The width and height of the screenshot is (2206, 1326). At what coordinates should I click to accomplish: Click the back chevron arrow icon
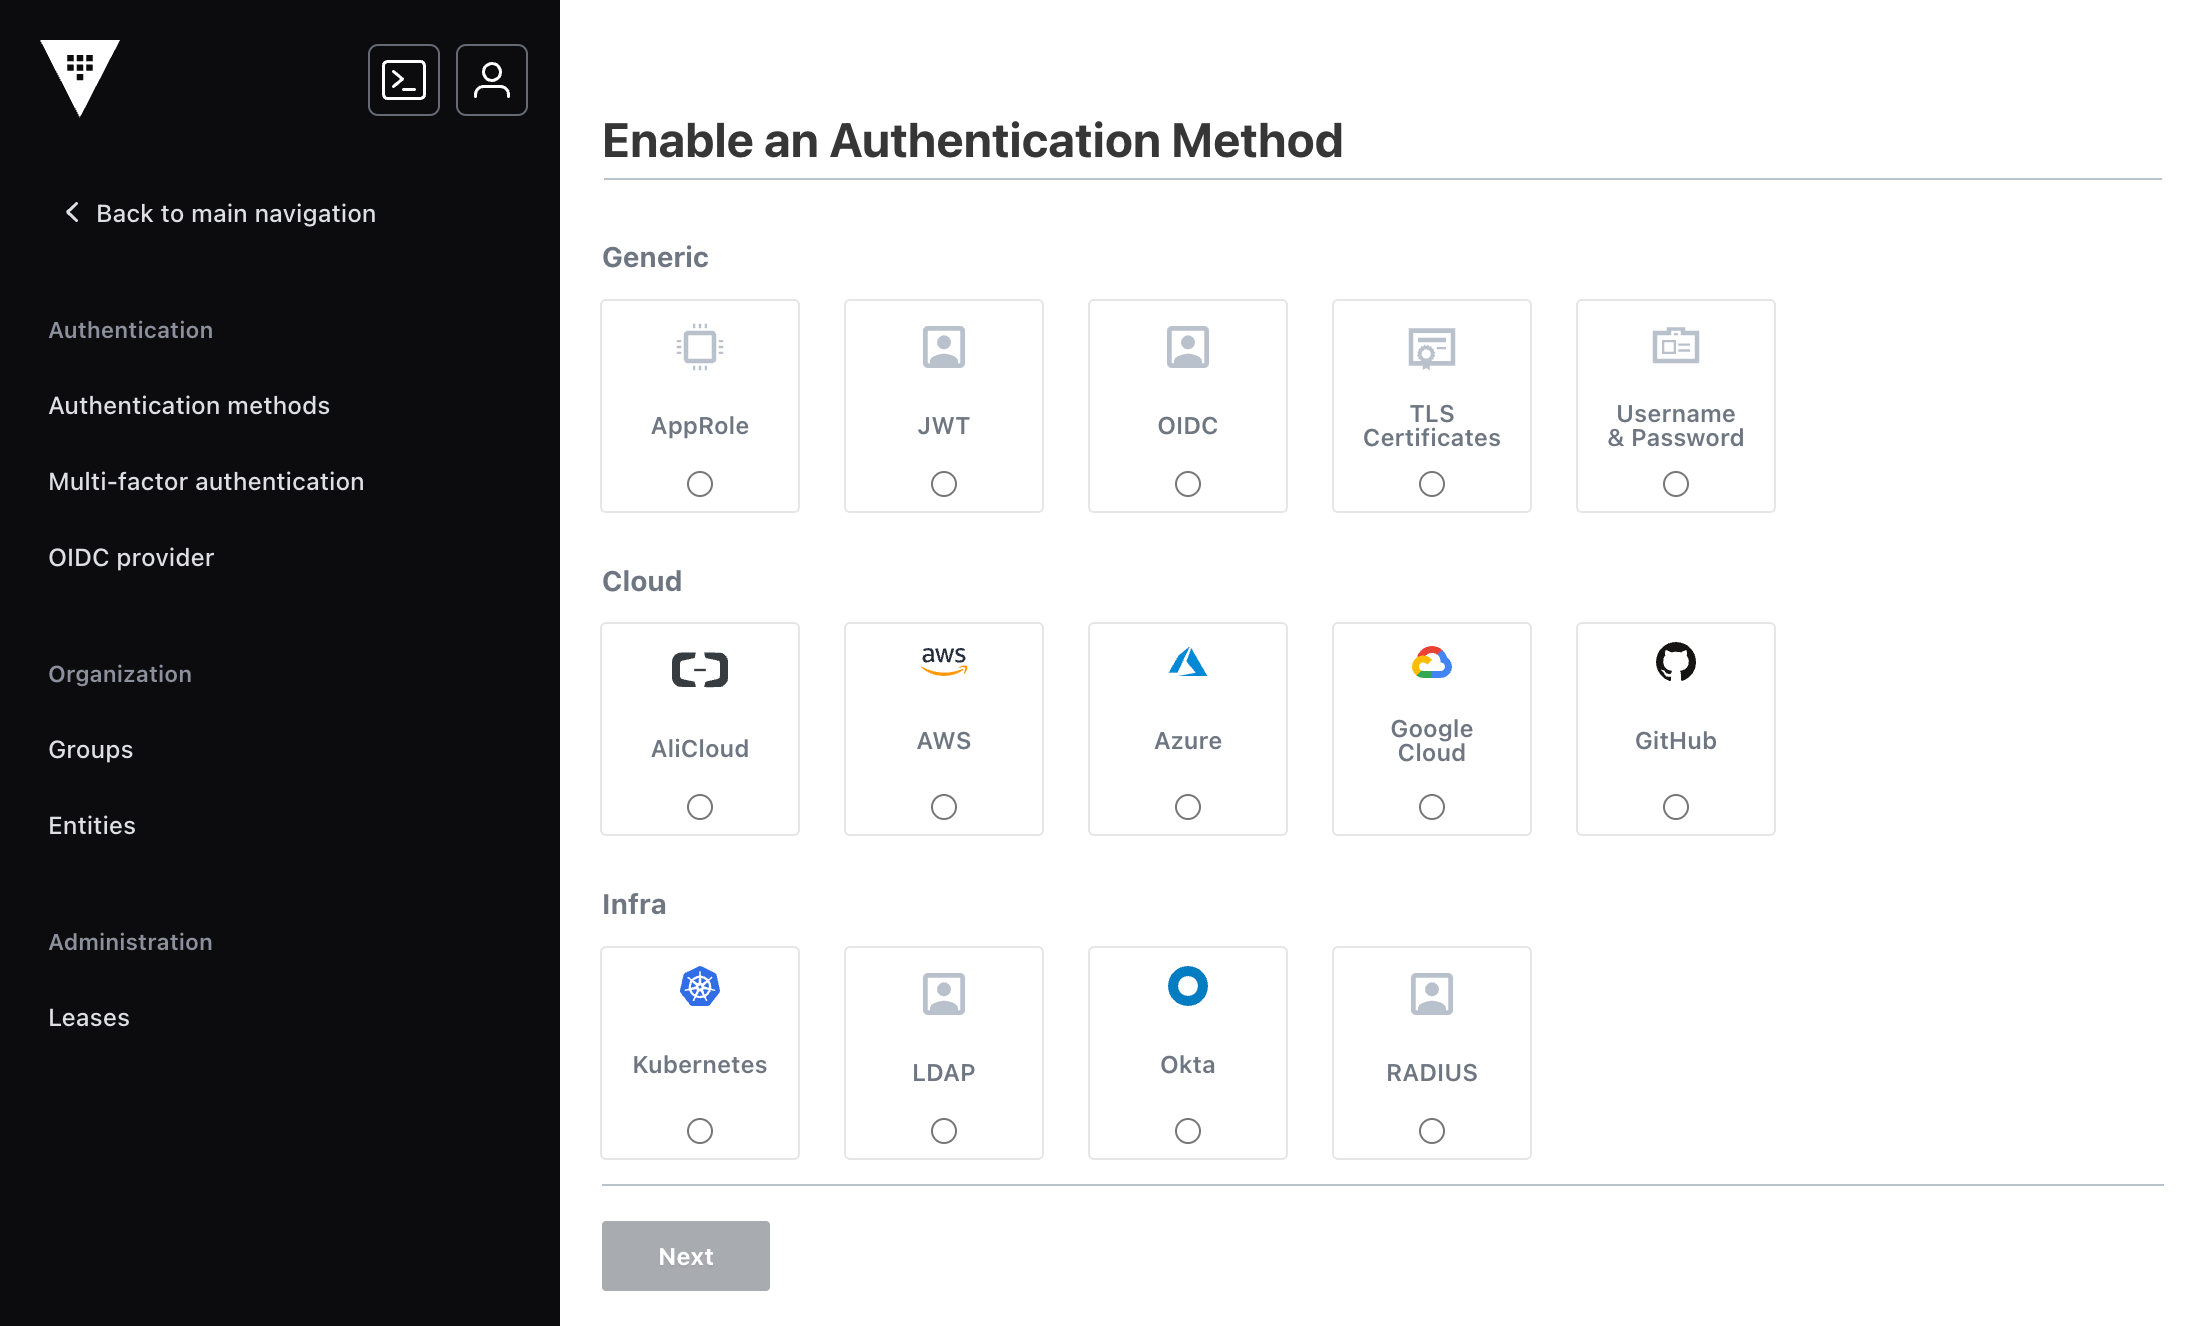click(x=72, y=212)
